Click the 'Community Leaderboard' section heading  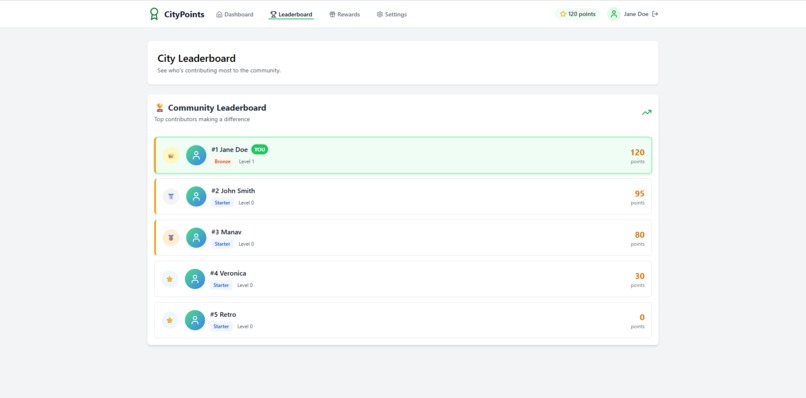pyautogui.click(x=217, y=108)
